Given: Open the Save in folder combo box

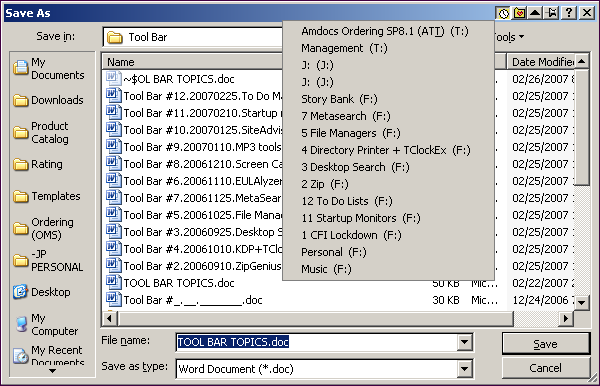Looking at the screenshot, I should click(x=193, y=37).
